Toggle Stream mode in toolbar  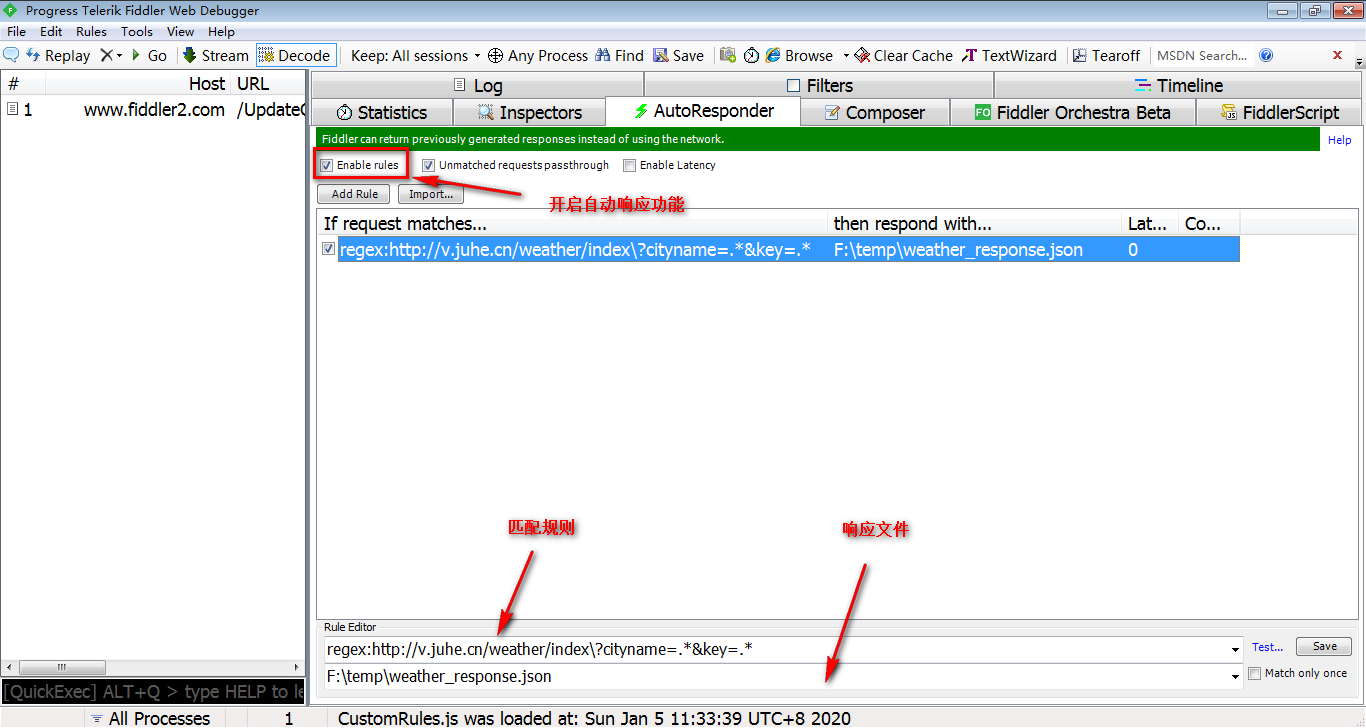(x=215, y=55)
